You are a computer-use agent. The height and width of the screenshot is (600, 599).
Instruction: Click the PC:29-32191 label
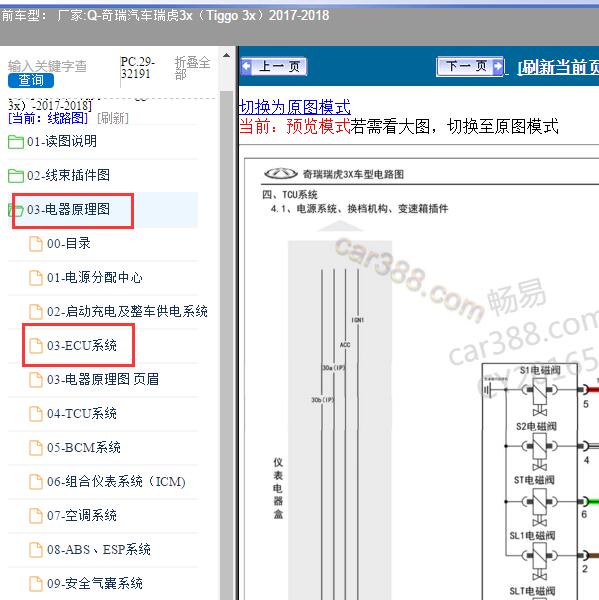[x=138, y=67]
